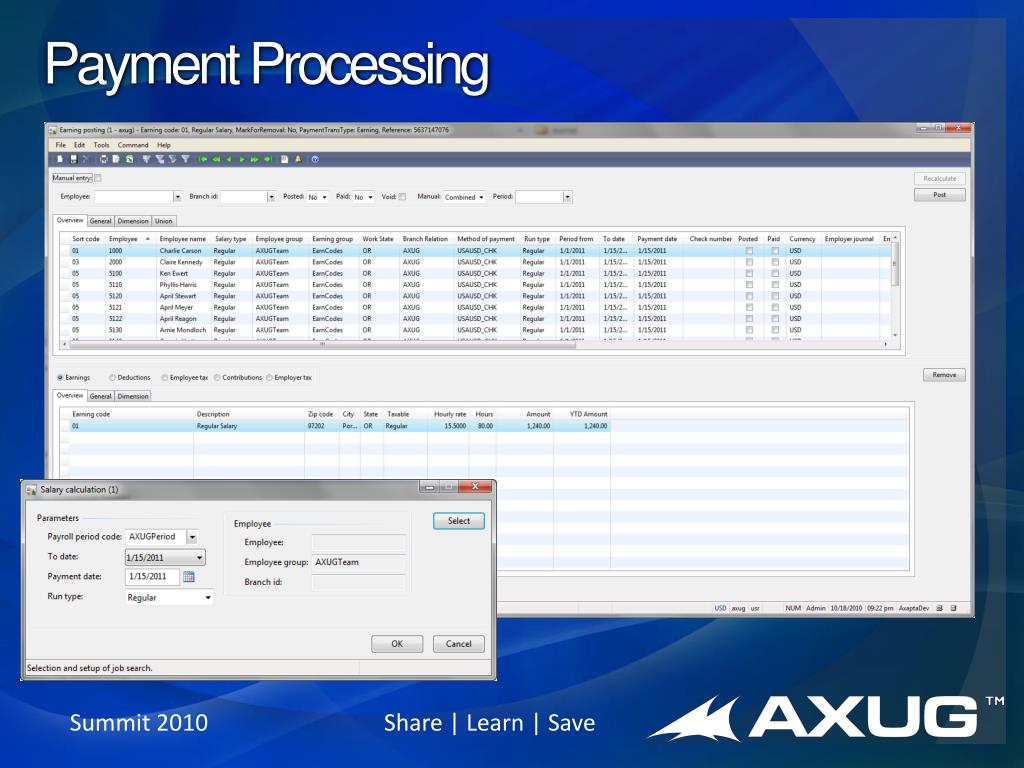Click the Recalculate button
The width and height of the screenshot is (1024, 768).
click(x=939, y=178)
